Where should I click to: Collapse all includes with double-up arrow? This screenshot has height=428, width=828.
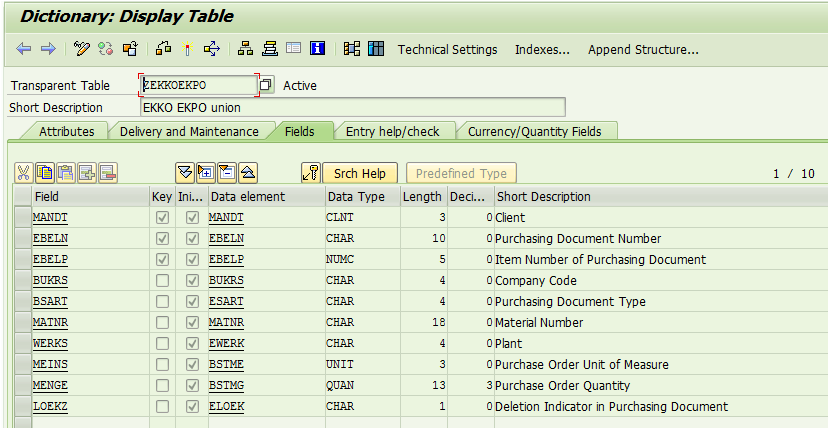point(248,173)
